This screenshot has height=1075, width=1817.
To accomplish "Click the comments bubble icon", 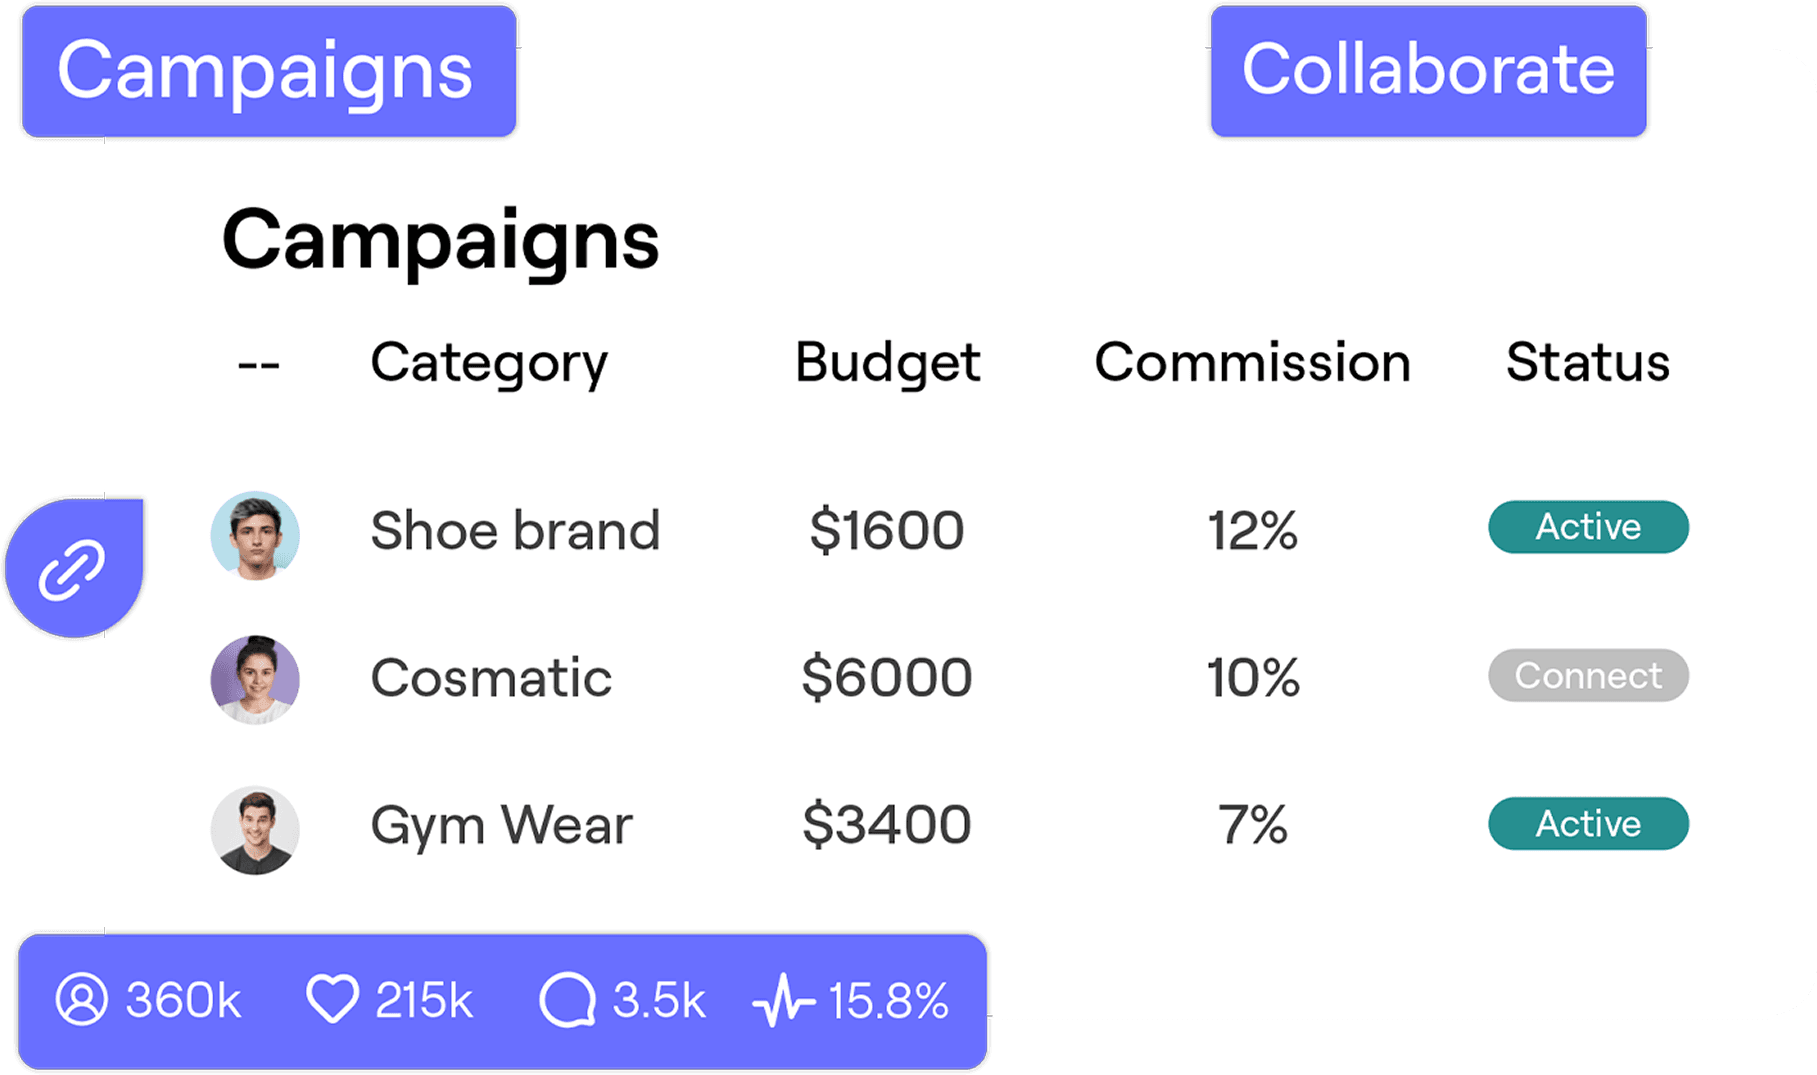I will tap(568, 1000).
